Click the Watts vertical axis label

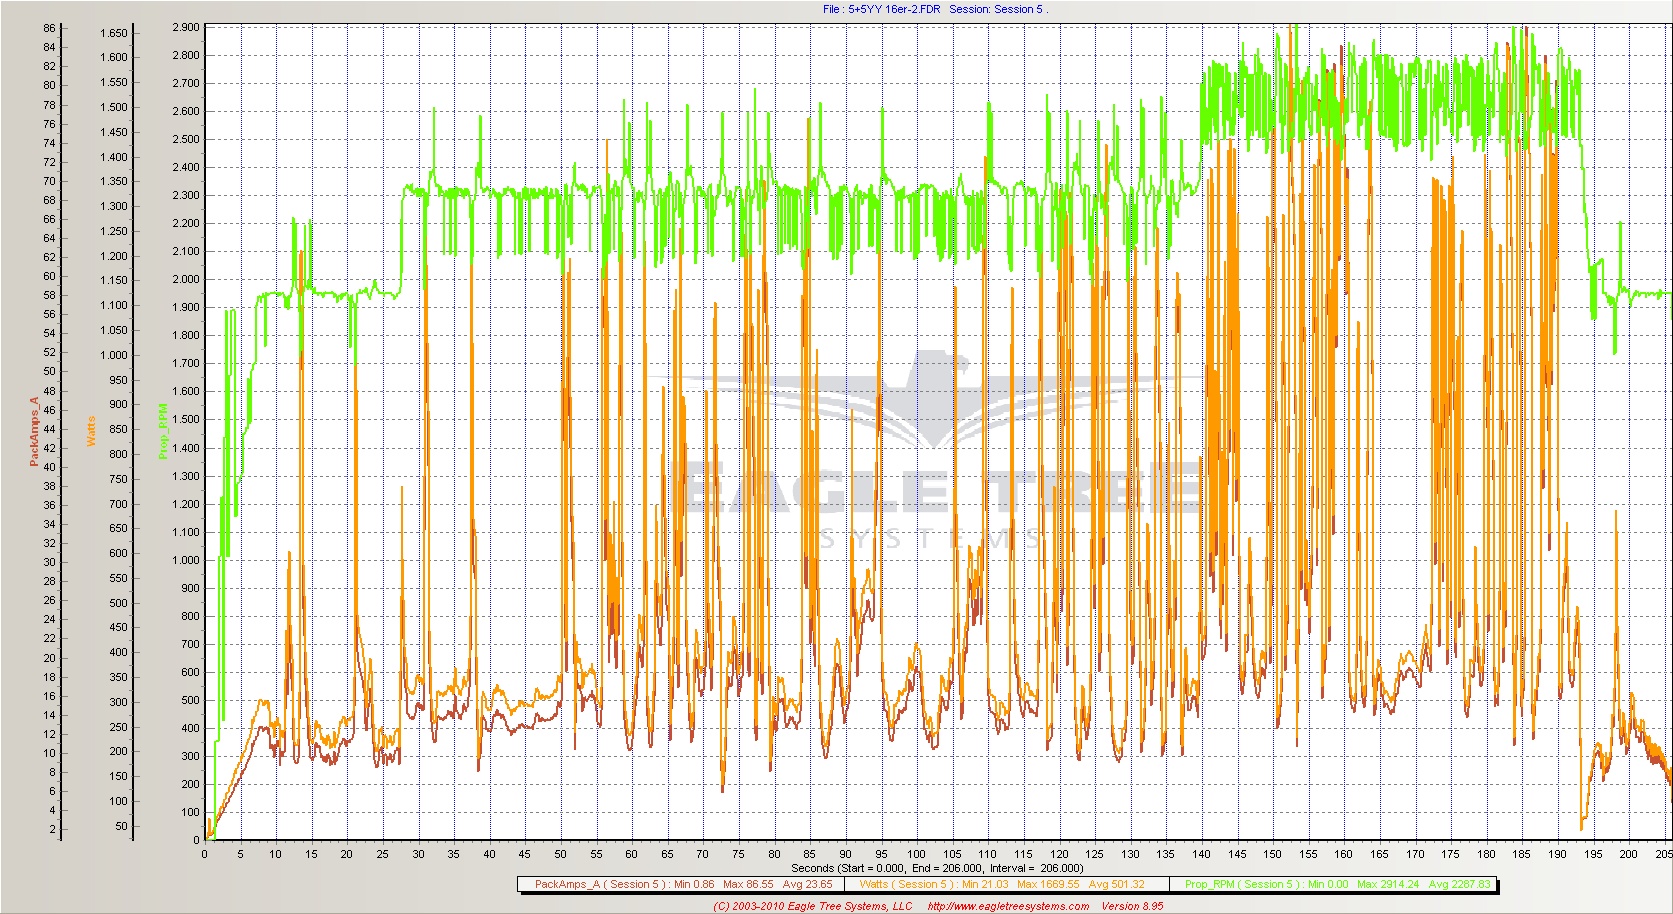tap(91, 431)
